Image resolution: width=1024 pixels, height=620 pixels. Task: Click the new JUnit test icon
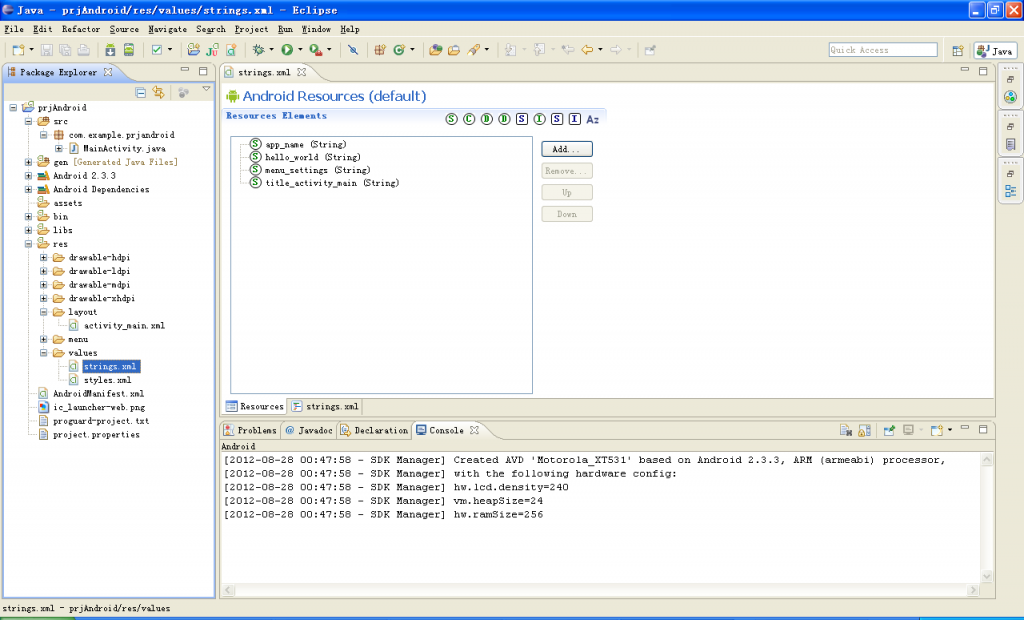point(212,50)
